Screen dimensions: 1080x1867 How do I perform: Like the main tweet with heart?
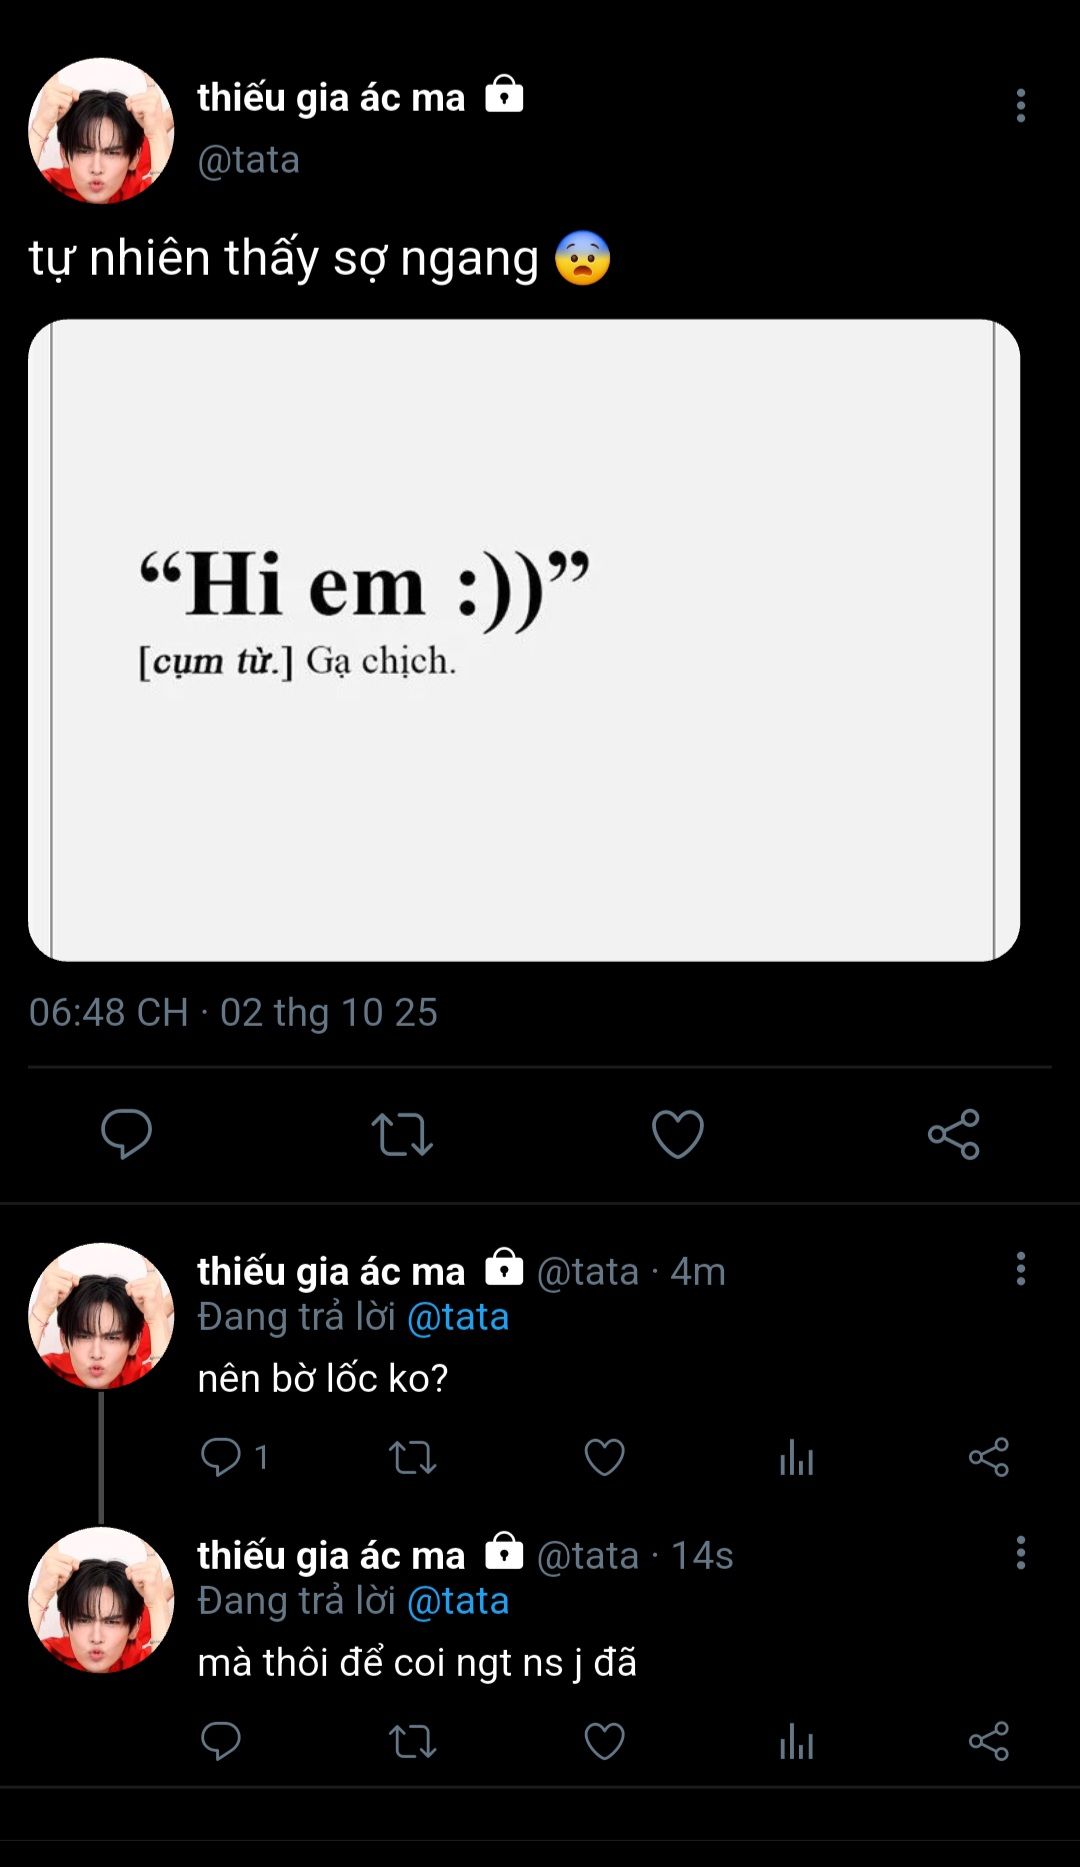677,1134
